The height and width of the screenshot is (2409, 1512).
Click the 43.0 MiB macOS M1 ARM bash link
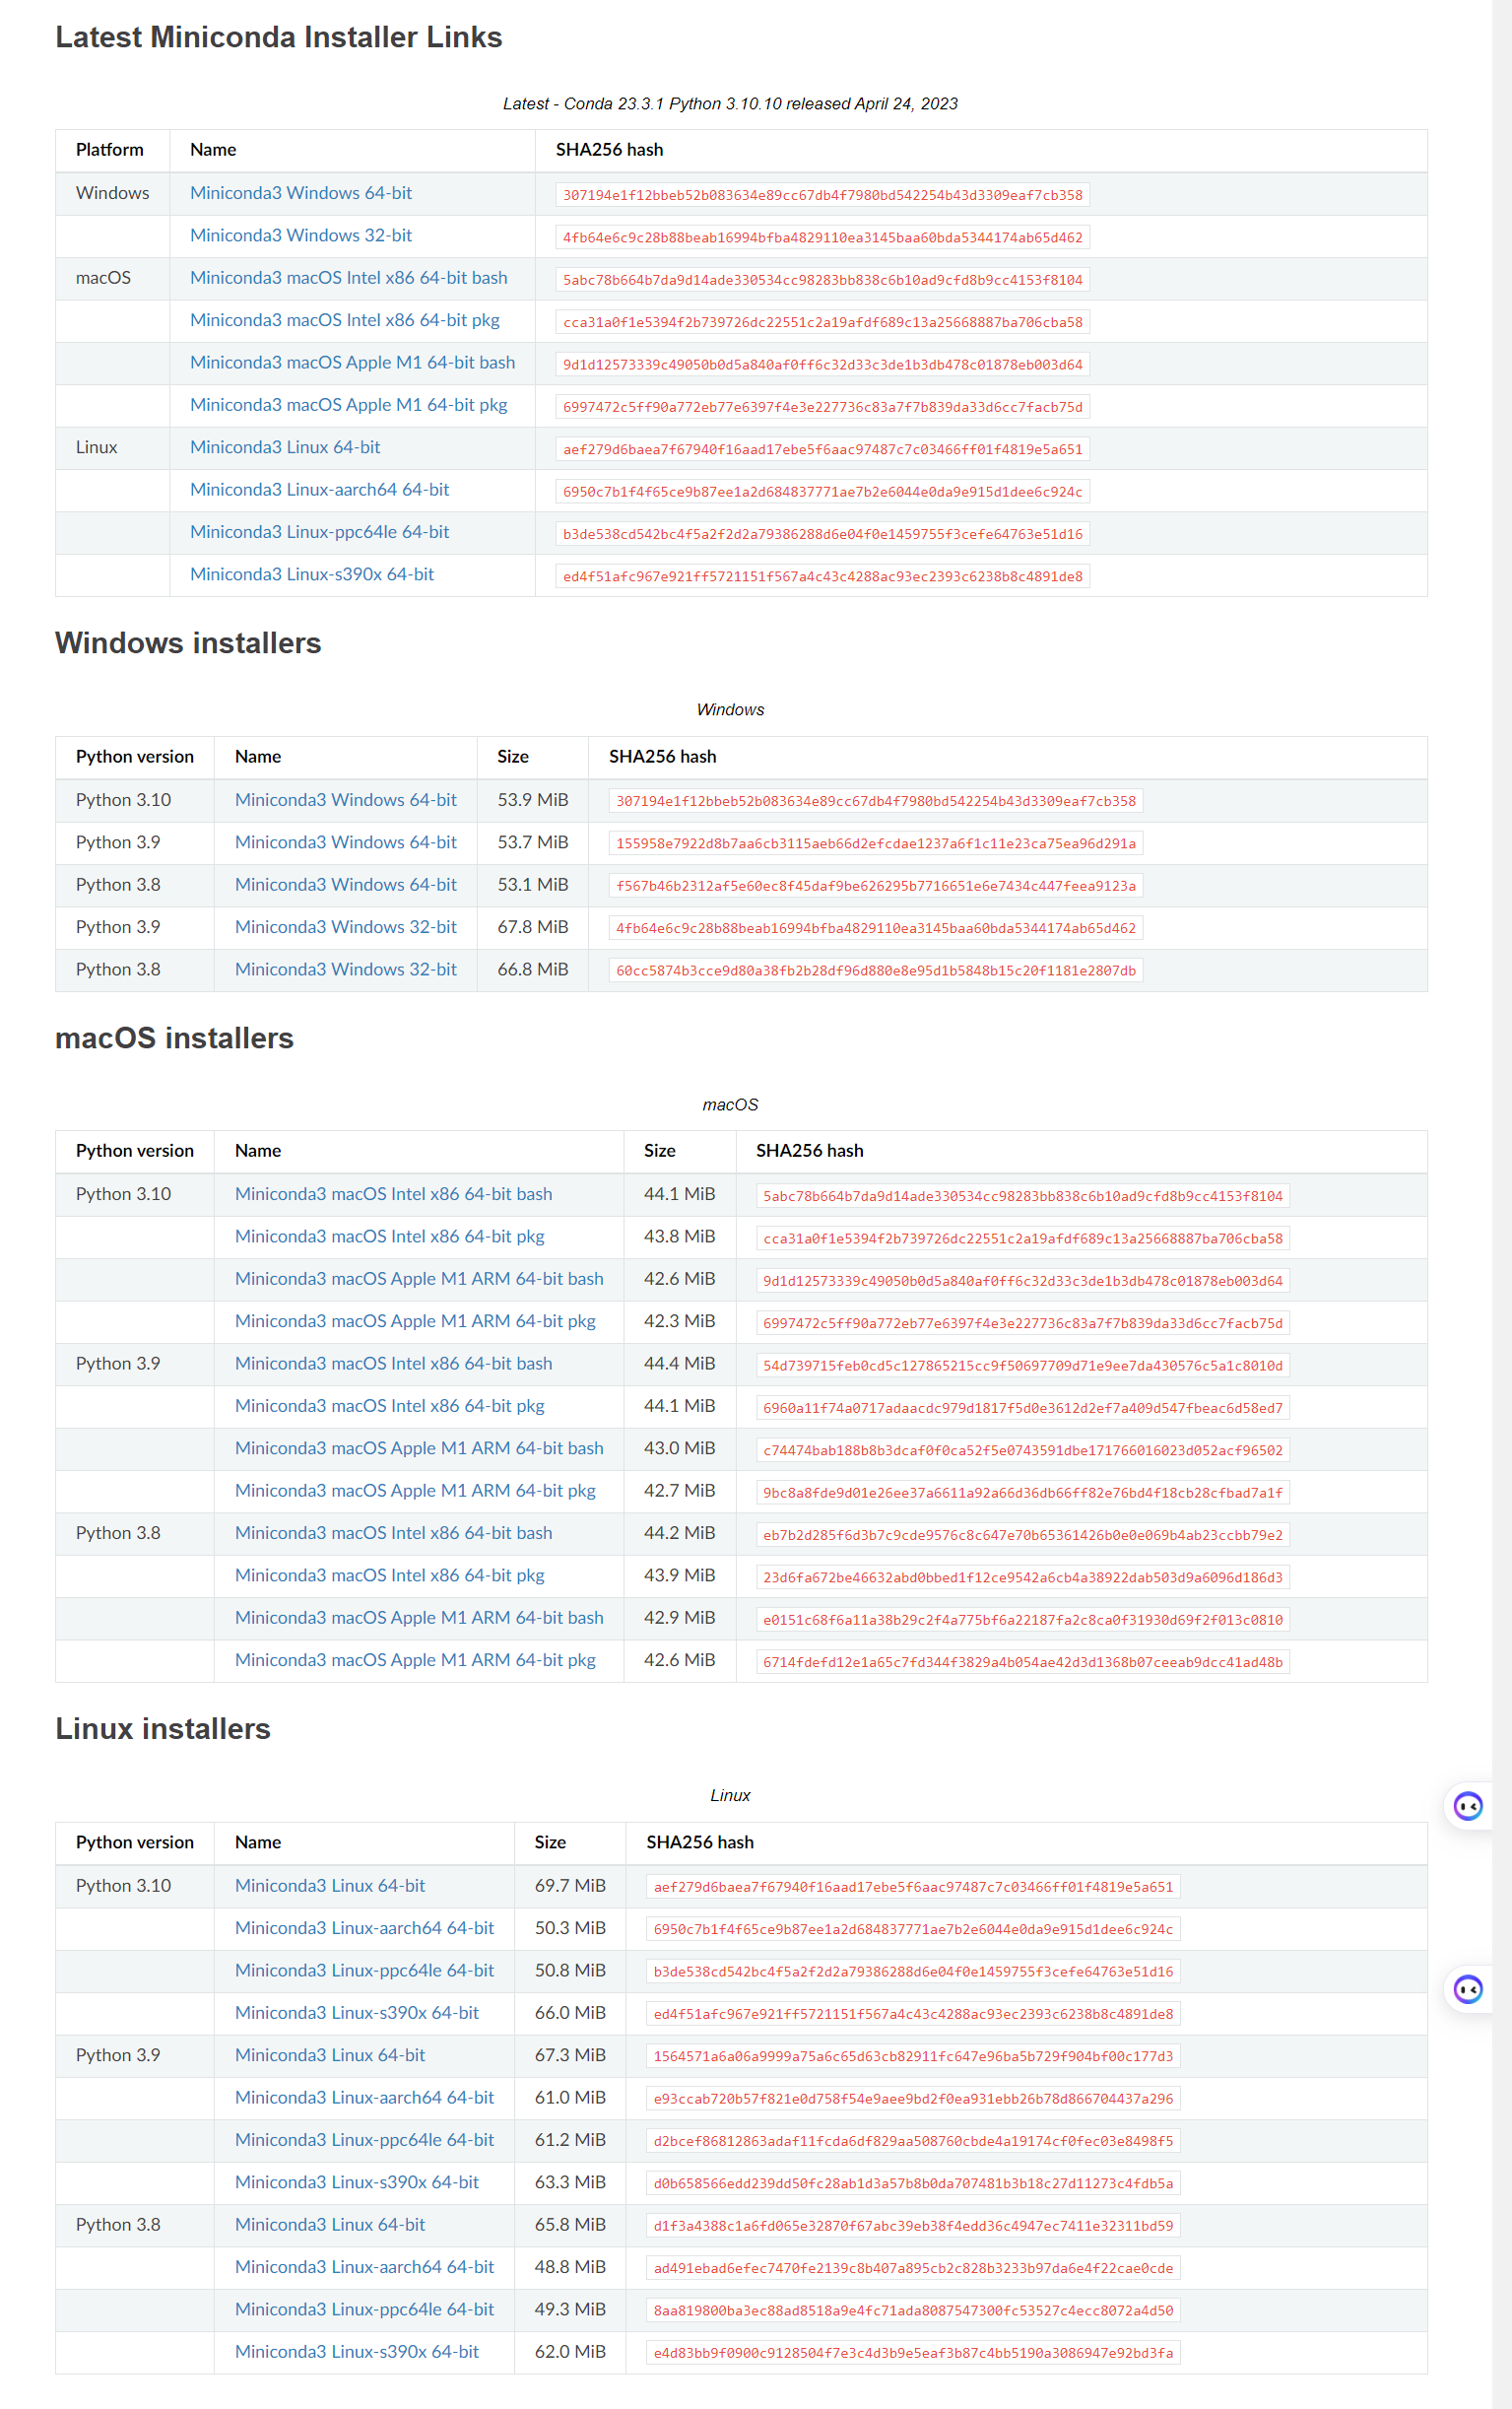pyautogui.click(x=419, y=1448)
